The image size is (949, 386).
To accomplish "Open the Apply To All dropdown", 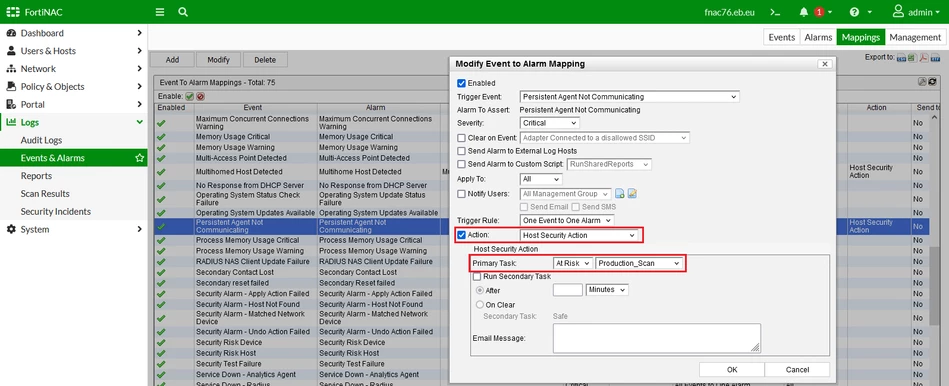I will click(x=541, y=179).
